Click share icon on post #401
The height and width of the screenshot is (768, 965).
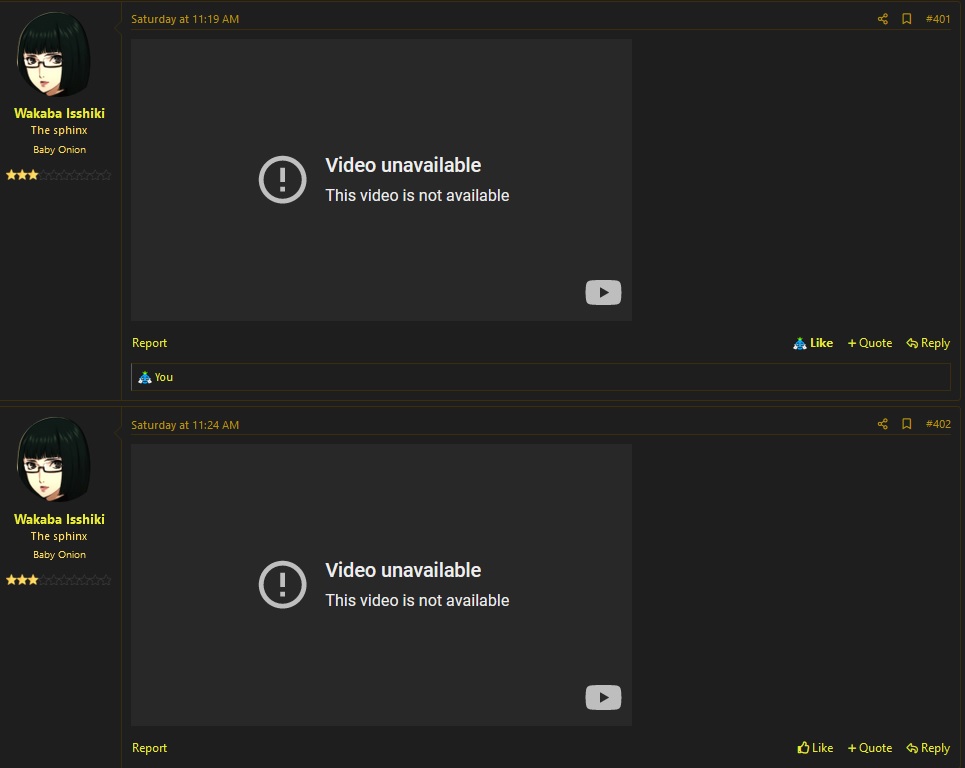882,19
